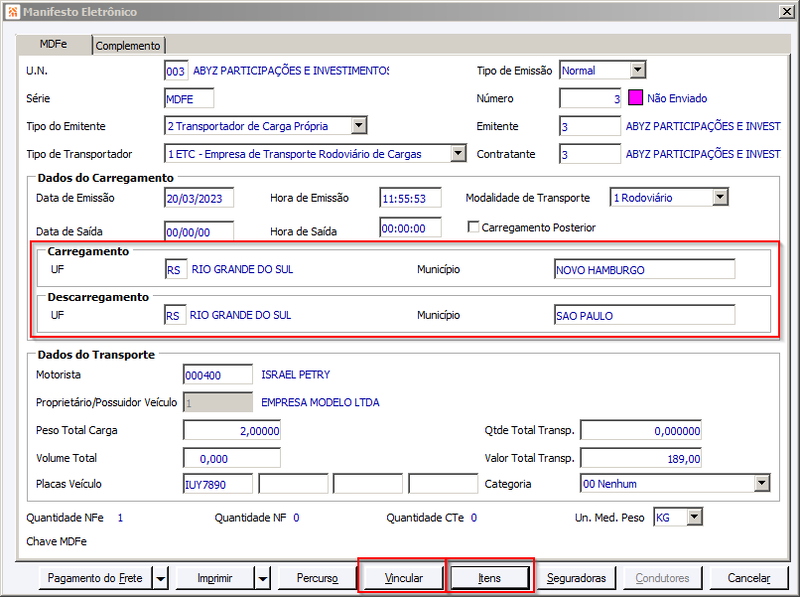
Task: Click the Emitente code field
Action: (590, 126)
